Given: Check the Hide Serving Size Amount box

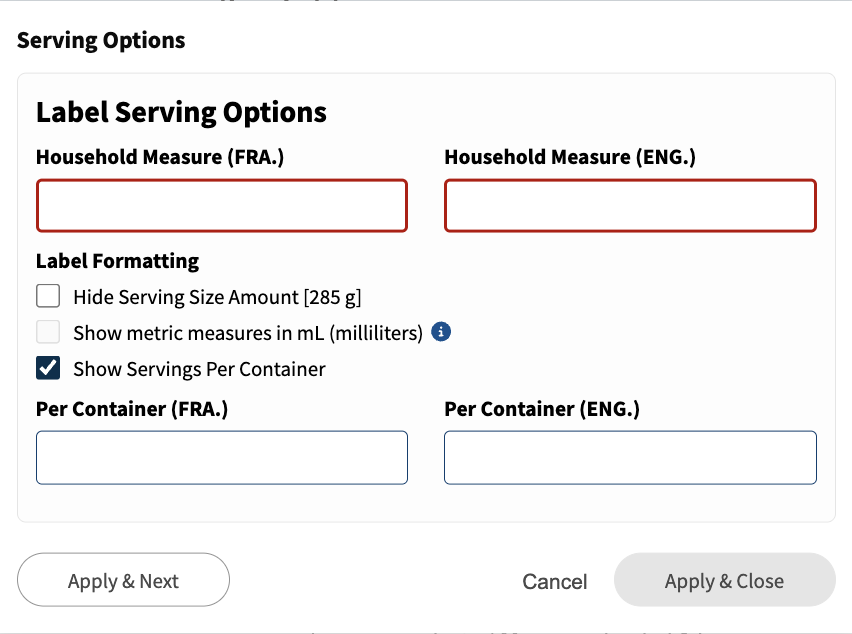Looking at the screenshot, I should click(x=46, y=296).
